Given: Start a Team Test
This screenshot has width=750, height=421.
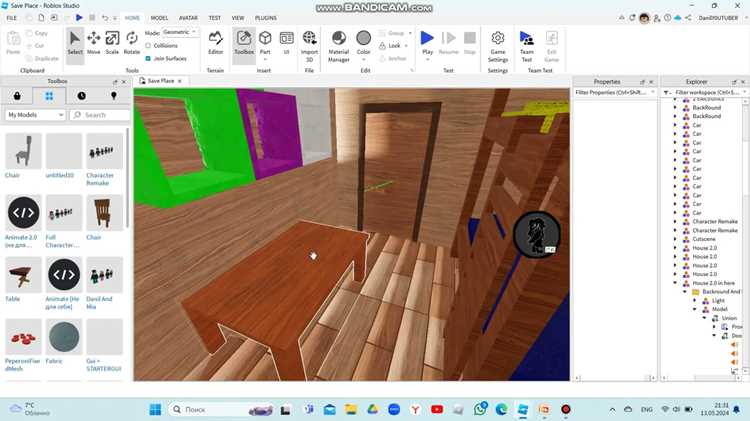Looking at the screenshot, I should click(527, 46).
